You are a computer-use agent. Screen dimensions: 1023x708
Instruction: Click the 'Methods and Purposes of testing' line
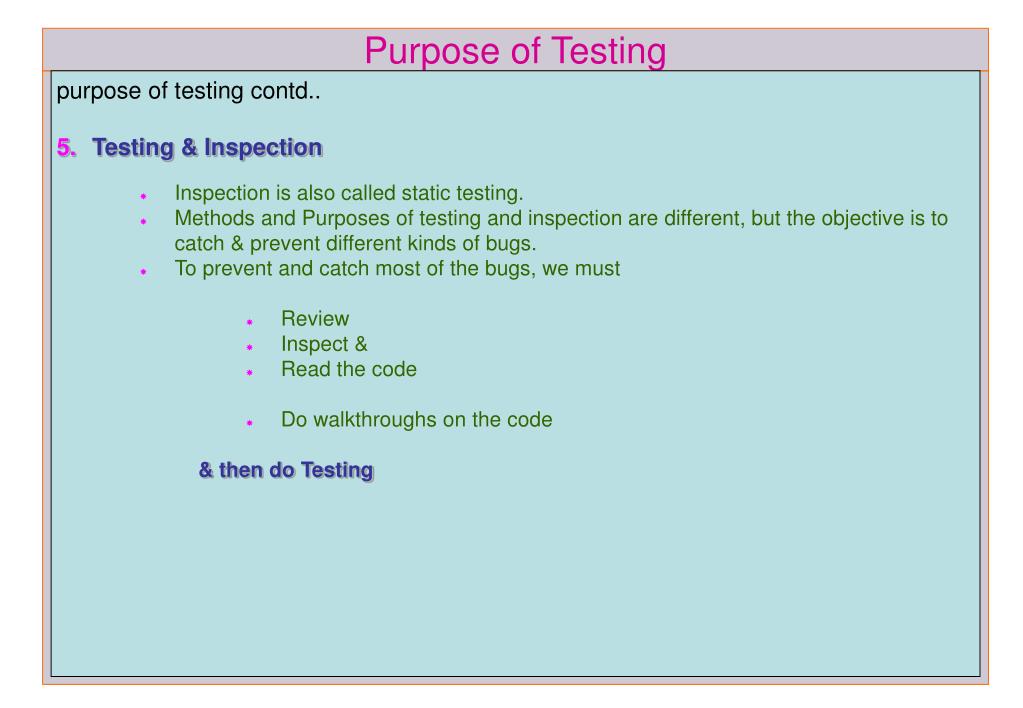coord(561,218)
